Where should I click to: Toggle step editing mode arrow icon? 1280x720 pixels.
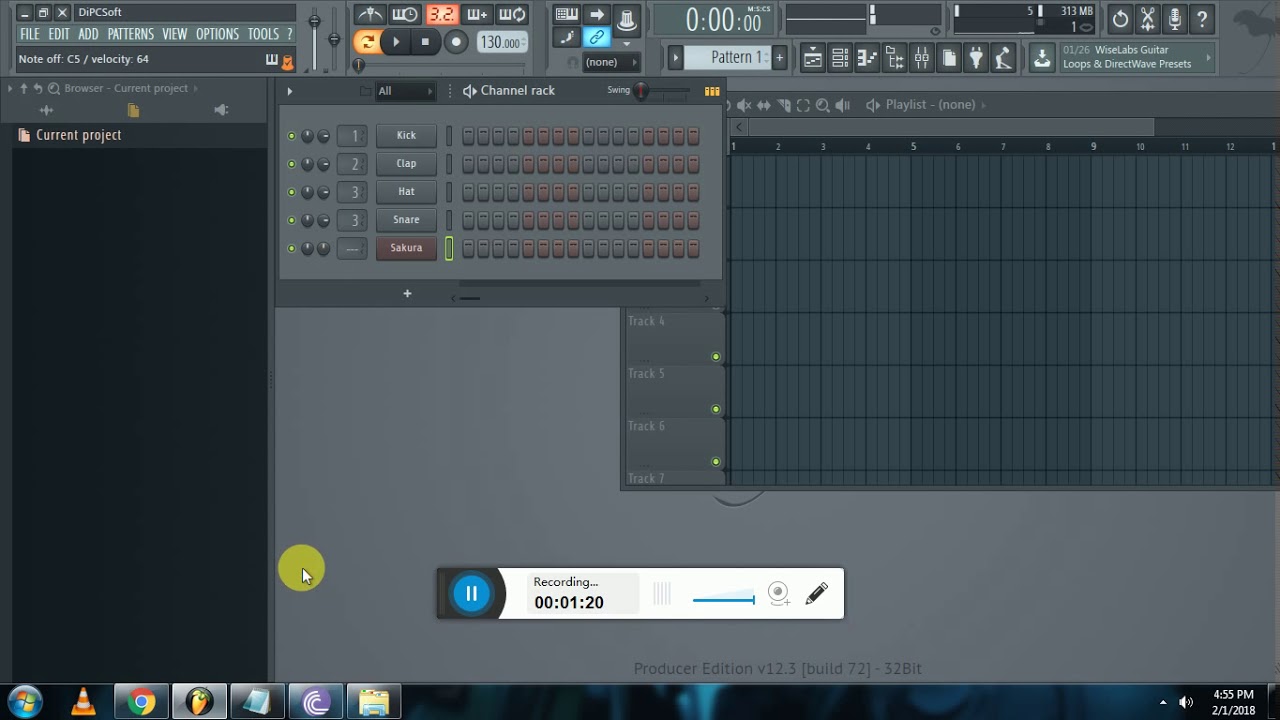pyautogui.click(x=597, y=14)
